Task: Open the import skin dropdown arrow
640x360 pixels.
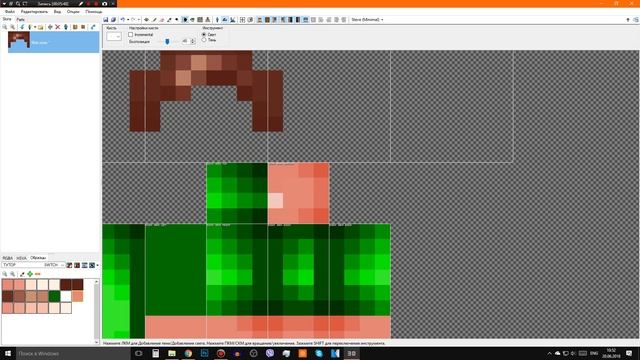Action: point(35,27)
